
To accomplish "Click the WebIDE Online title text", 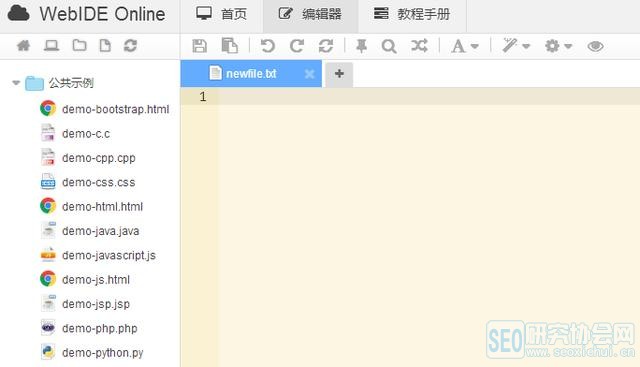I will pyautogui.click(x=102, y=14).
